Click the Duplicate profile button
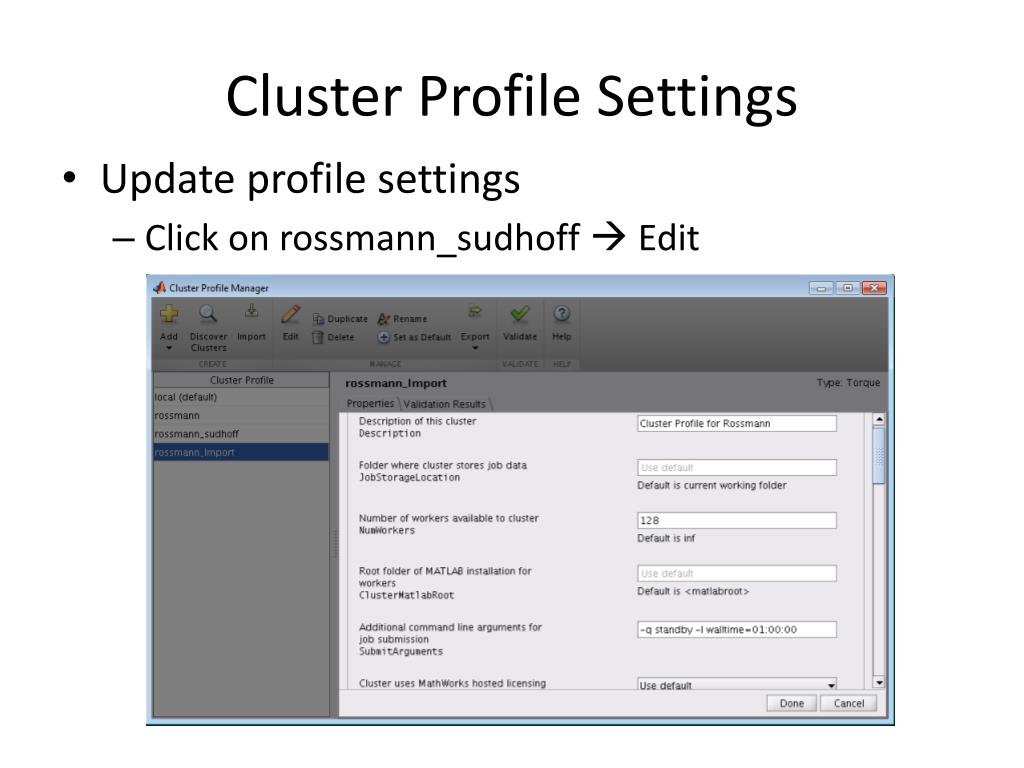This screenshot has height=768, width=1024. click(x=340, y=319)
